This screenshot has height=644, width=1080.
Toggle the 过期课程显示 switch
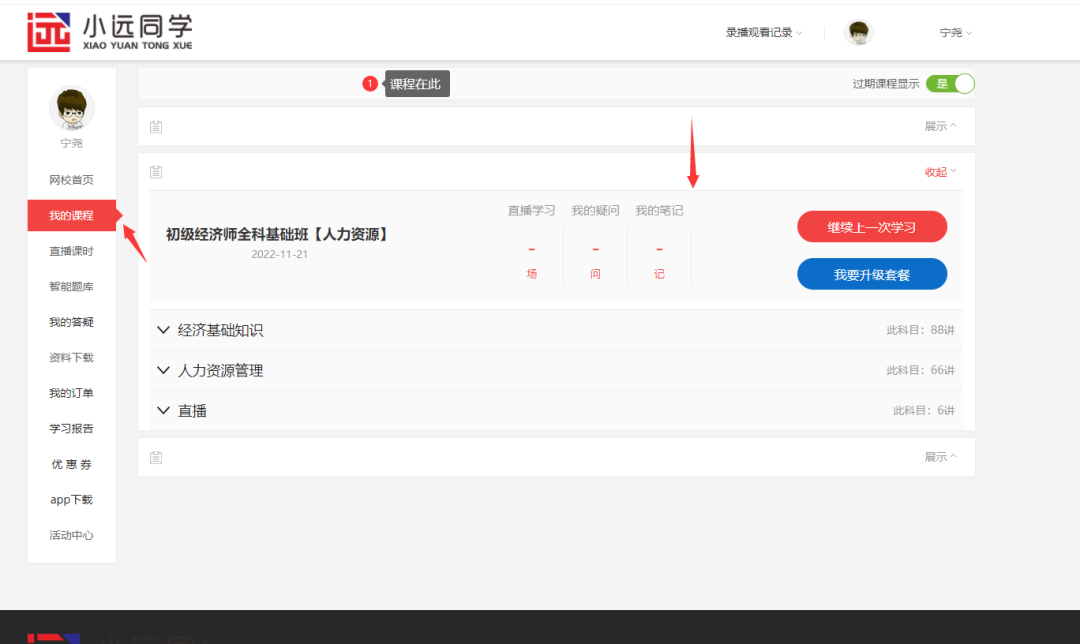pos(949,84)
